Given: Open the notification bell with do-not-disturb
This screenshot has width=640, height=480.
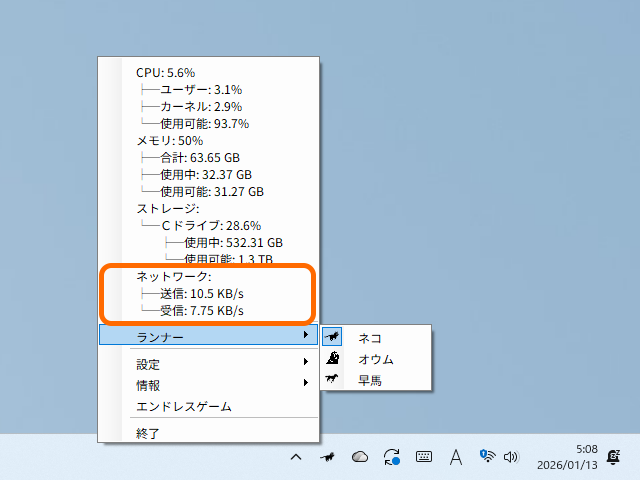Looking at the screenshot, I should point(613,457).
